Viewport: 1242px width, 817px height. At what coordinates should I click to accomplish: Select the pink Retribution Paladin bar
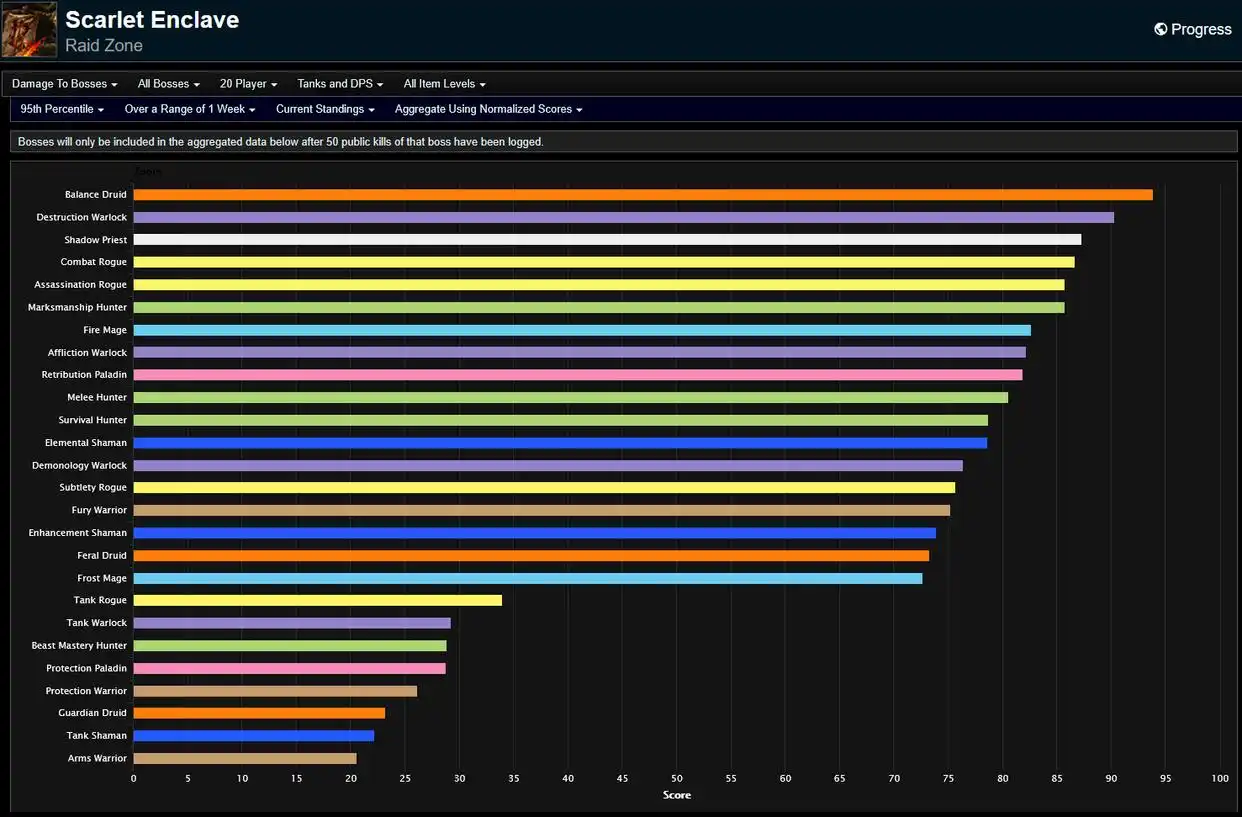[578, 375]
